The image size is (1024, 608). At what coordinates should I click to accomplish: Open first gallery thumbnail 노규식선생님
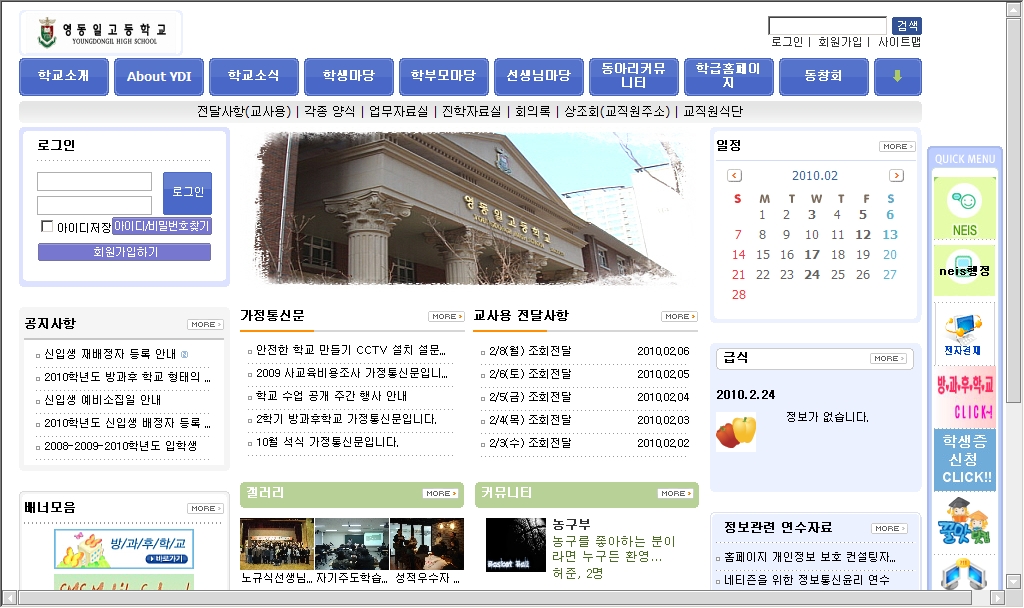click(x=277, y=544)
